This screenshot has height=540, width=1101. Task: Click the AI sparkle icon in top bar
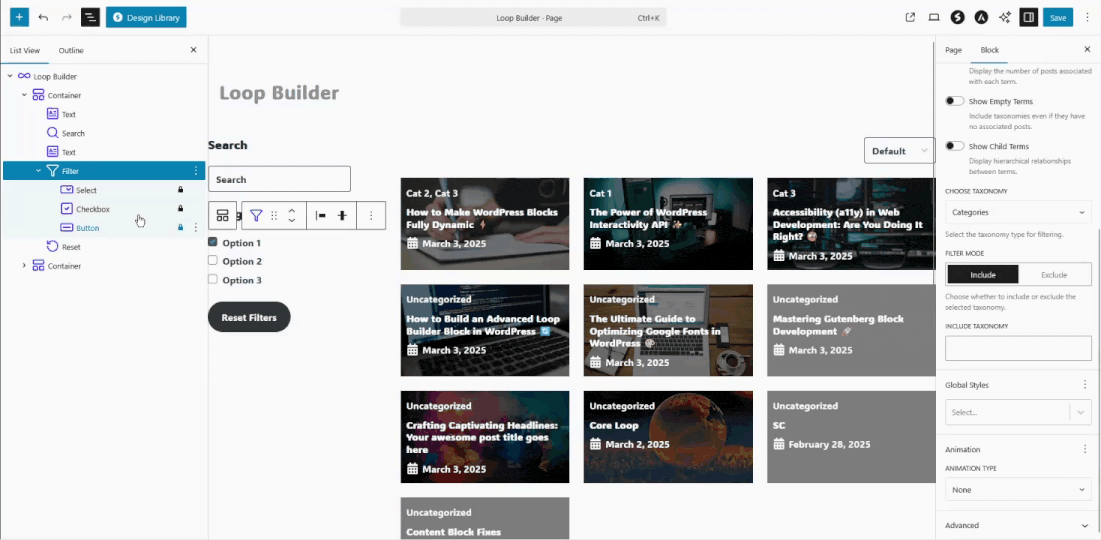(1005, 17)
